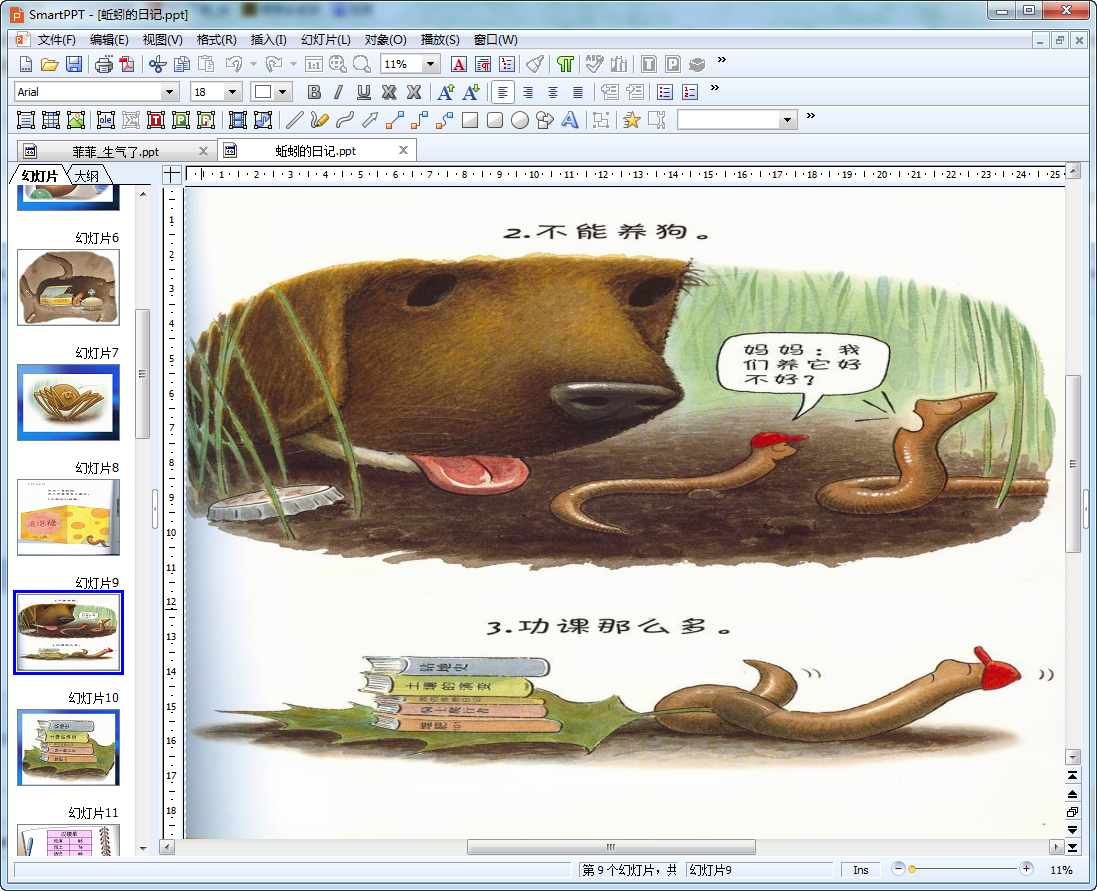Draw a rectangle shape
Screen dimensions: 1097x891
[x=470, y=120]
